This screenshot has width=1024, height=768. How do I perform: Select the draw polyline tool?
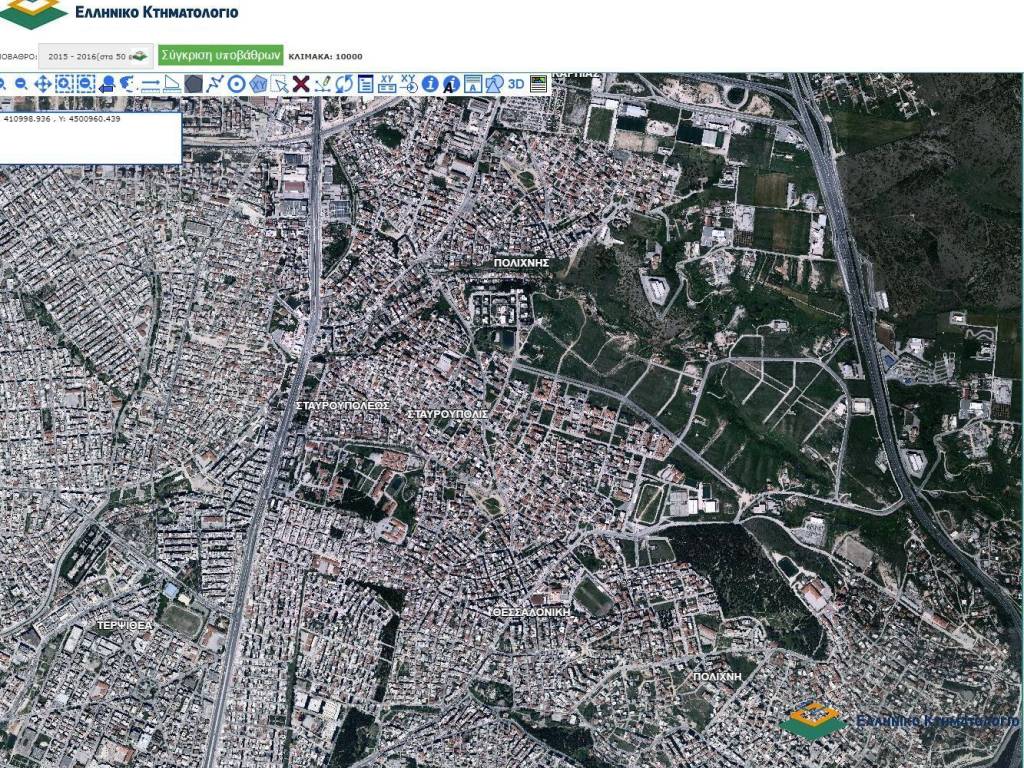215,84
